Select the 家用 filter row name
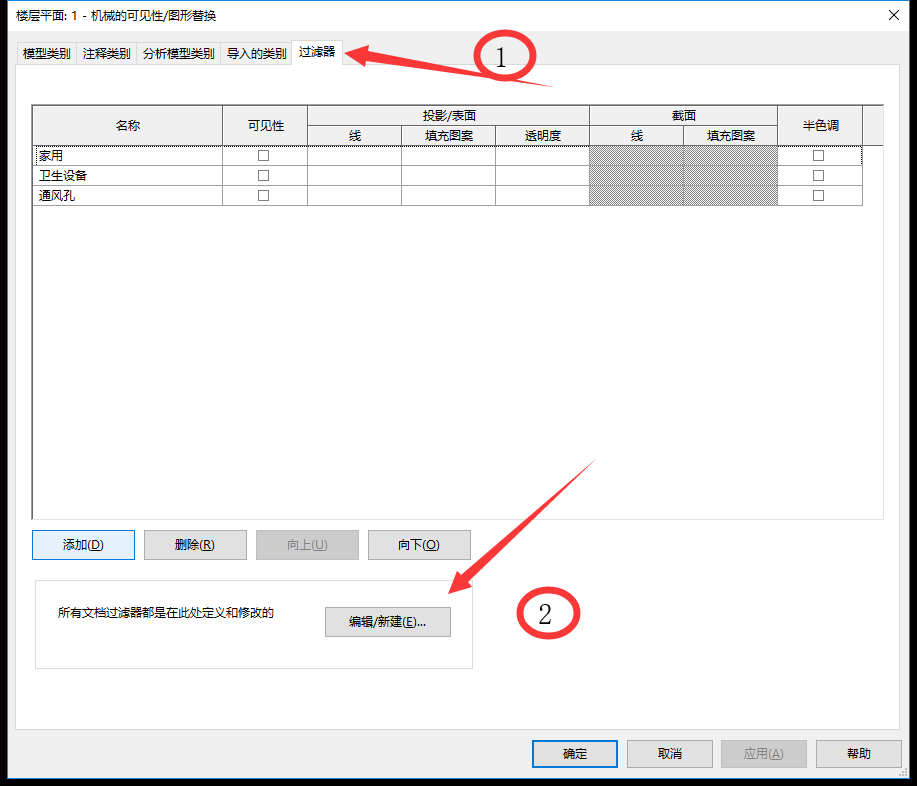 [x=128, y=156]
